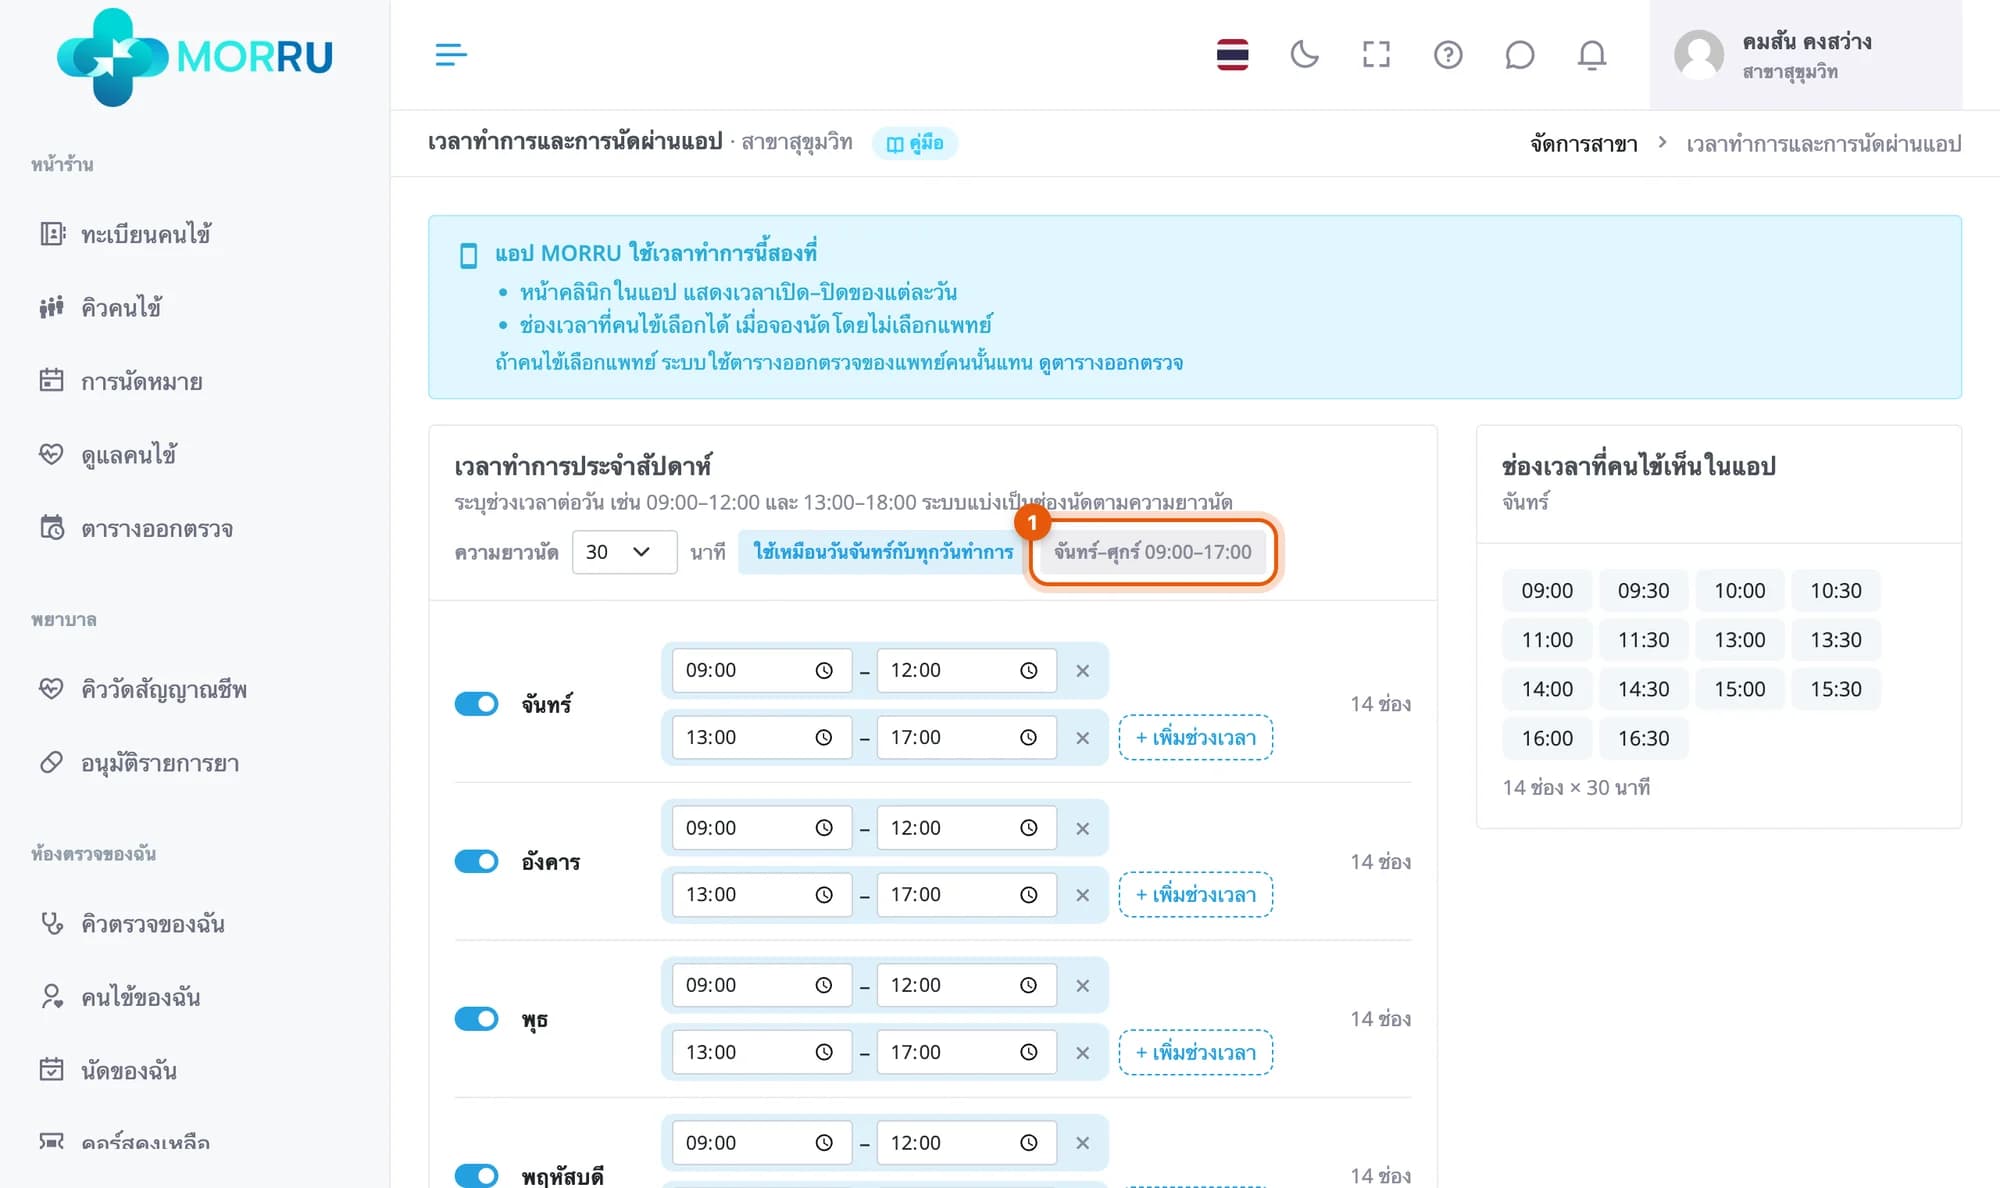This screenshot has height=1188, width=2000.
Task: Click the user avatar picture
Action: (1699, 55)
